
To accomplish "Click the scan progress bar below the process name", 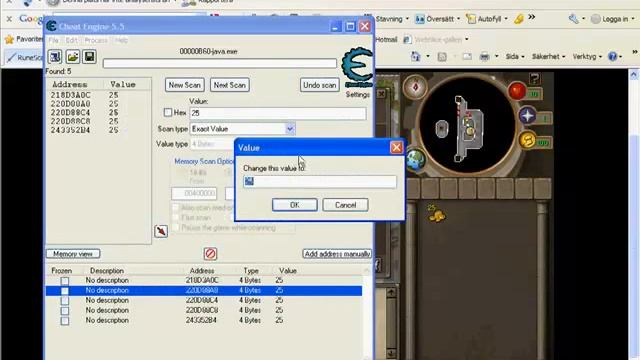I will tap(220, 63).
